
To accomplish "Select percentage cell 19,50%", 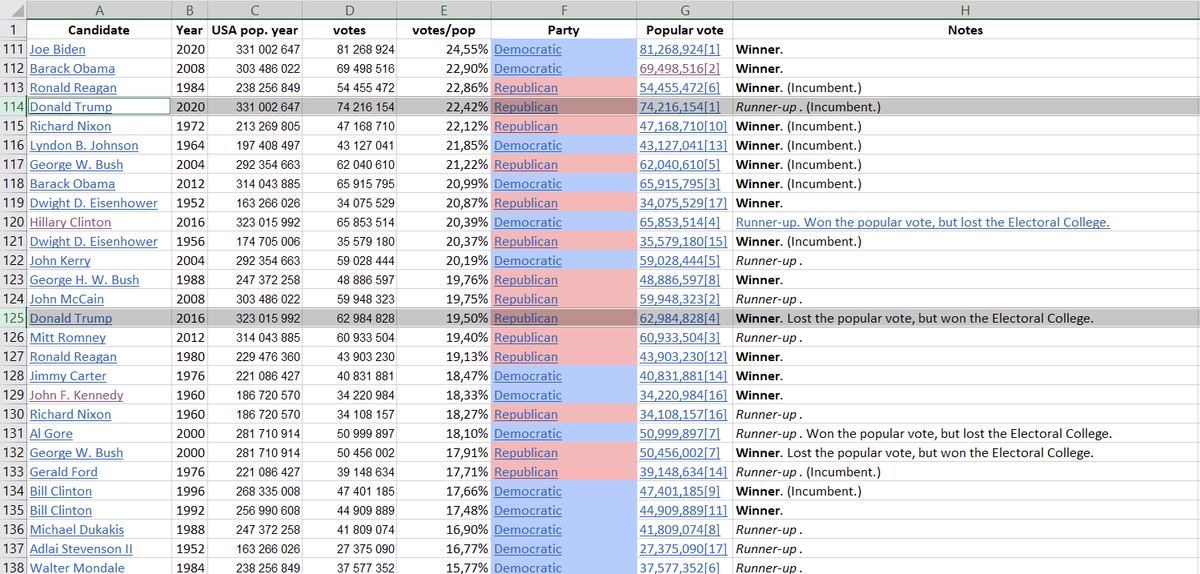I will pyautogui.click(x=444, y=318).
